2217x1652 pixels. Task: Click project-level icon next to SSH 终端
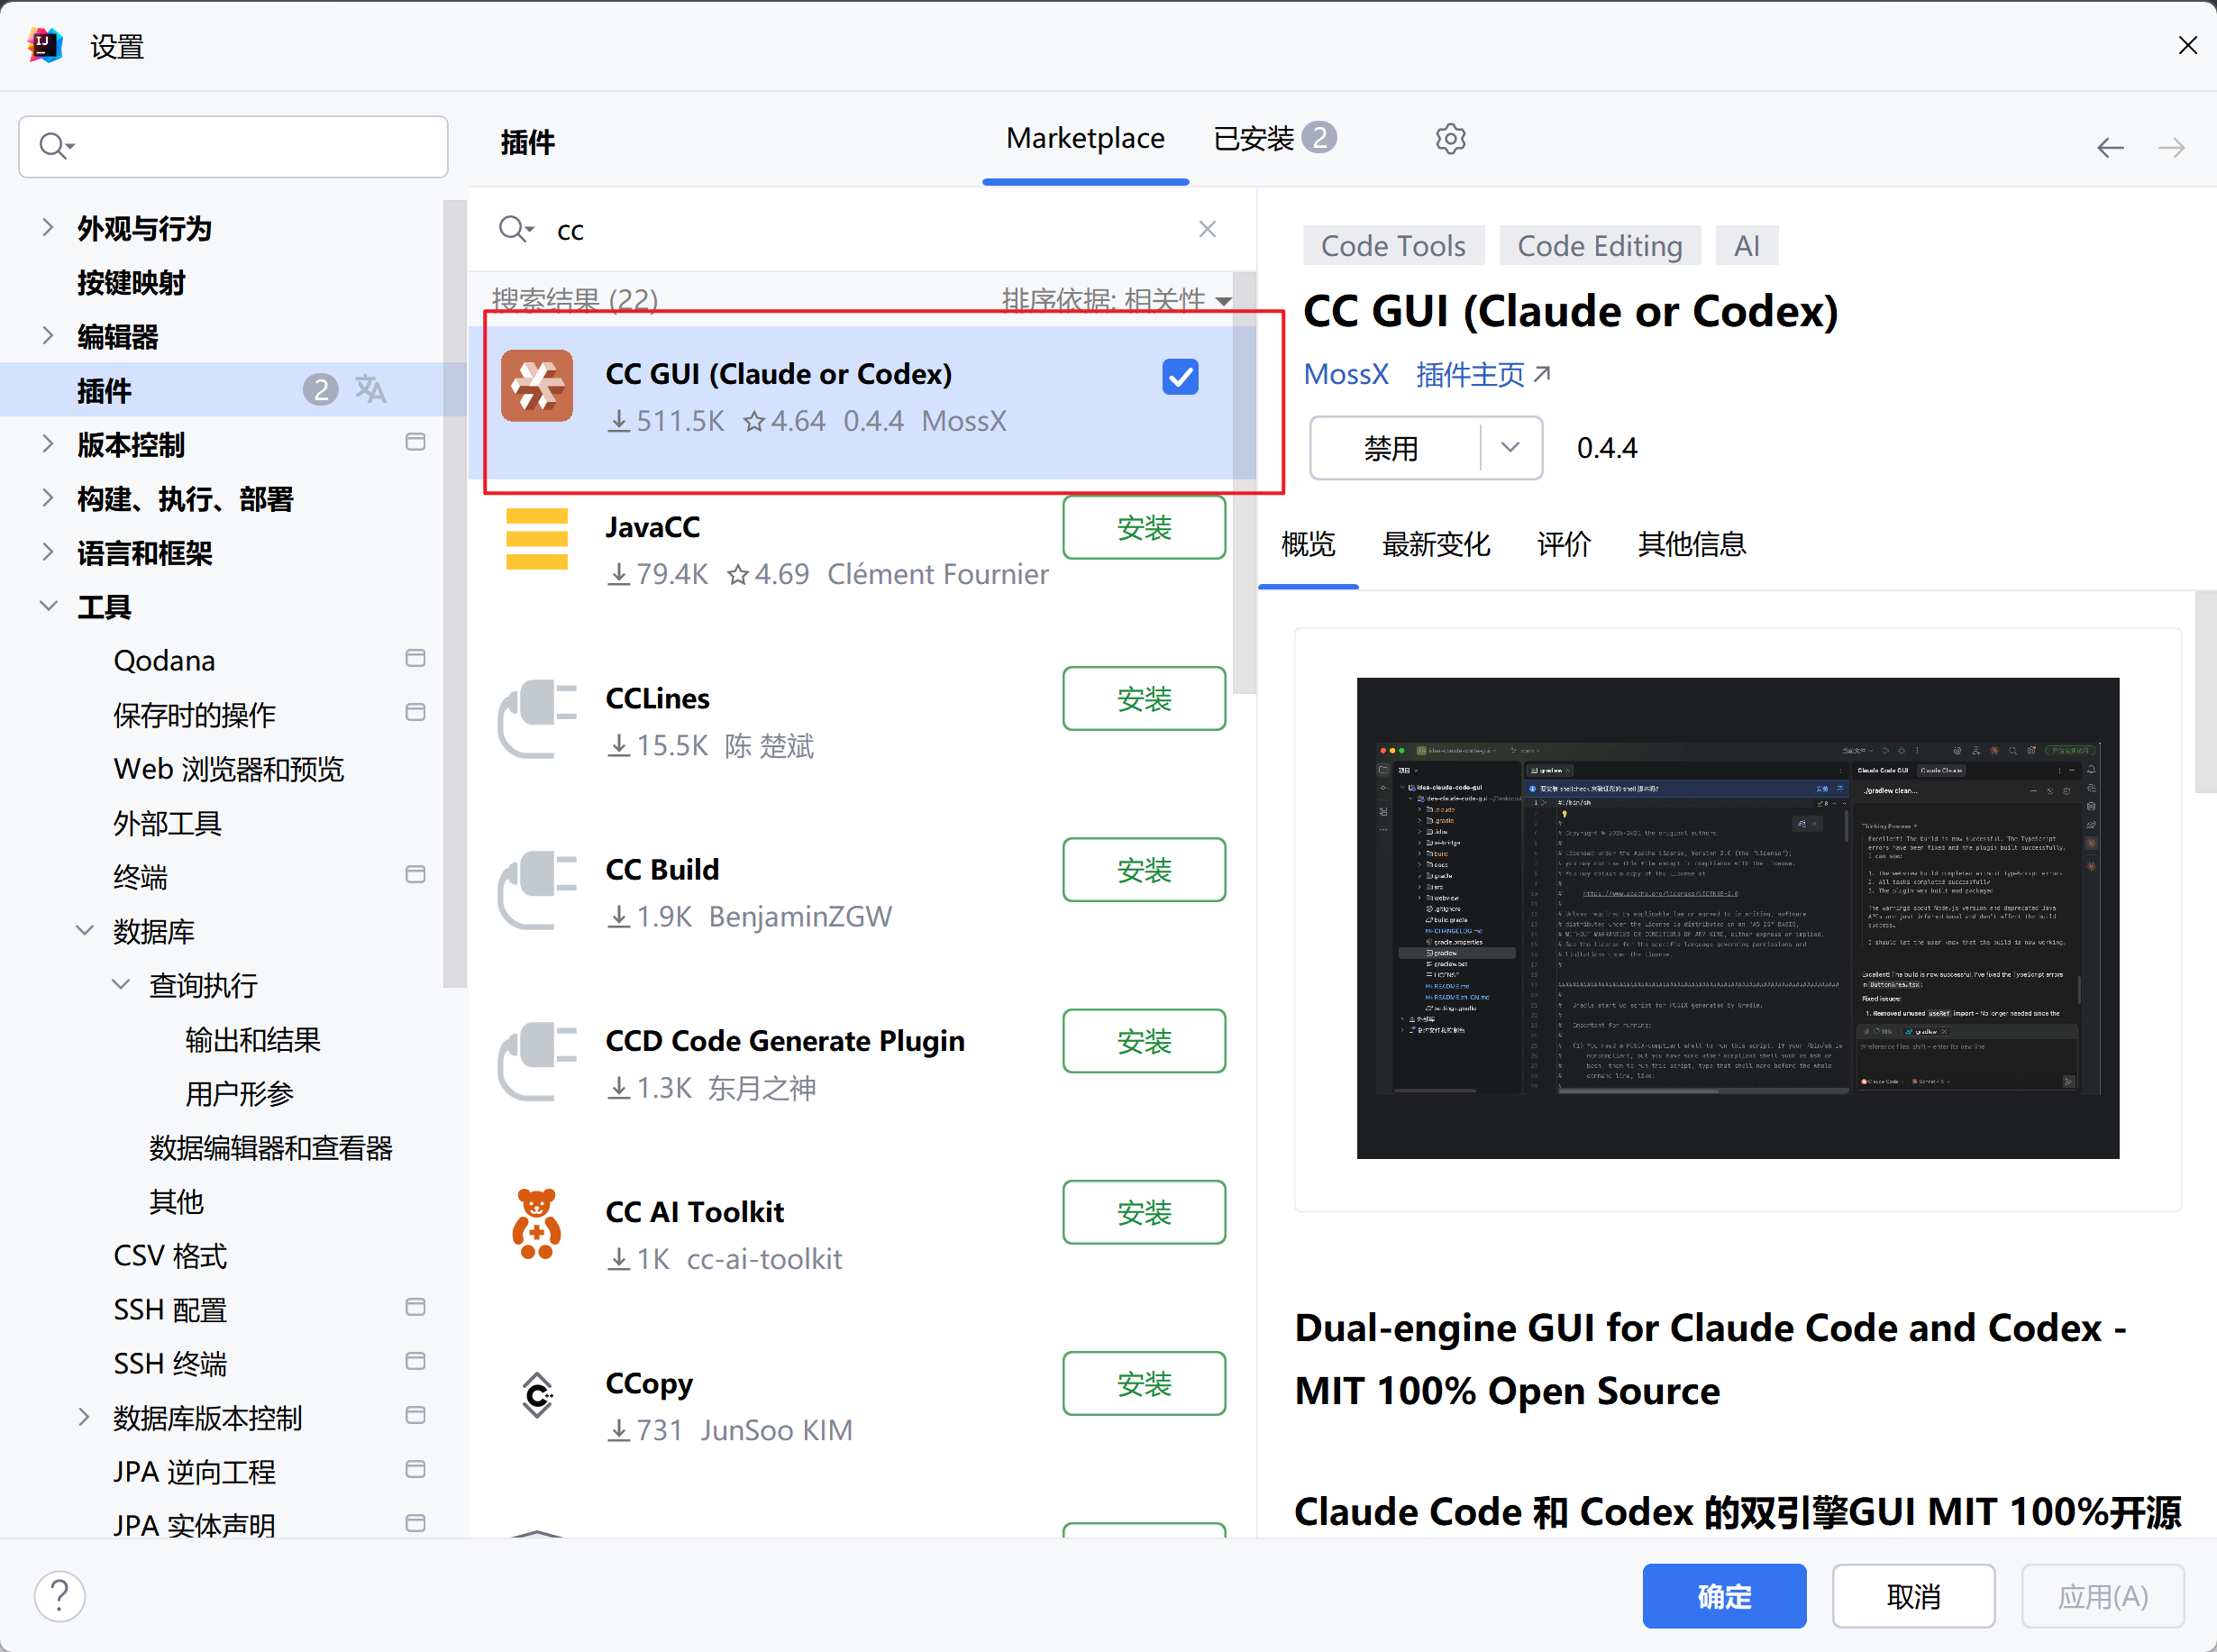(x=415, y=1361)
